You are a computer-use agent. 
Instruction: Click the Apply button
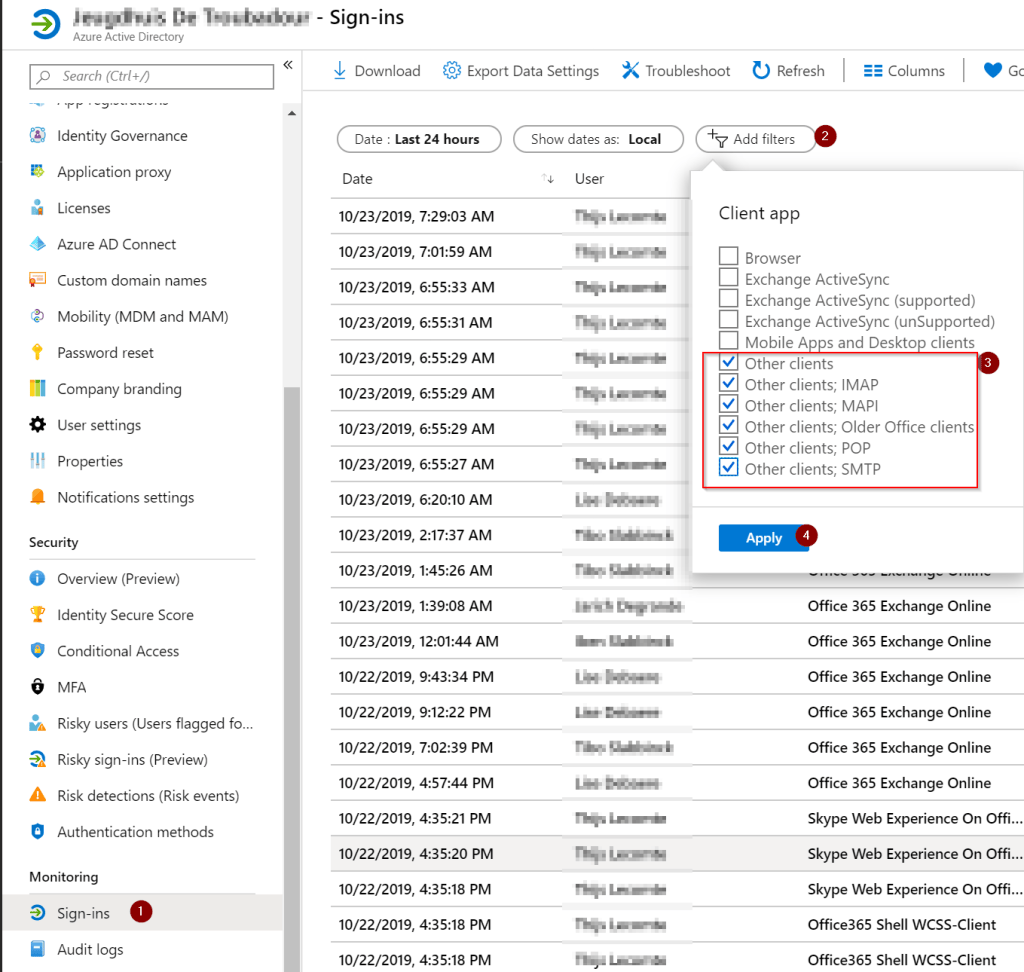(x=763, y=538)
